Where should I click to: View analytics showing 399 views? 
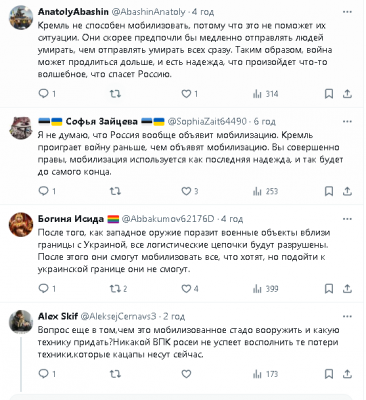265,289
